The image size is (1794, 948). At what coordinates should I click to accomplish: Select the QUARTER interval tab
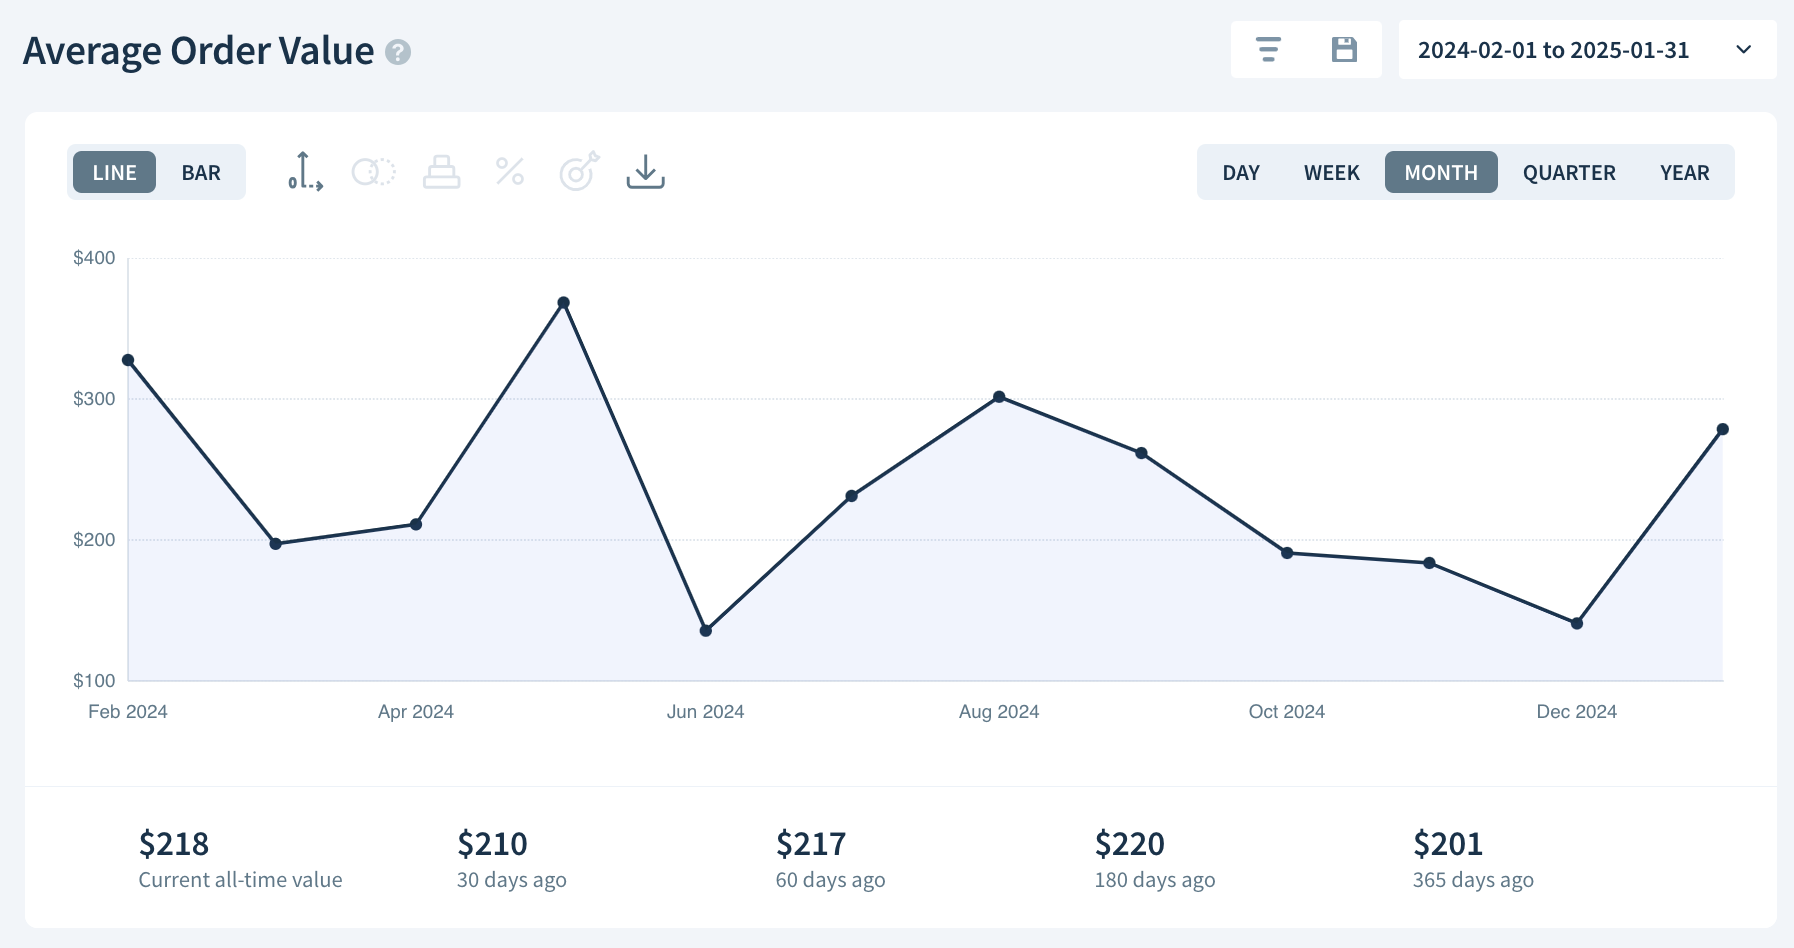1569,172
